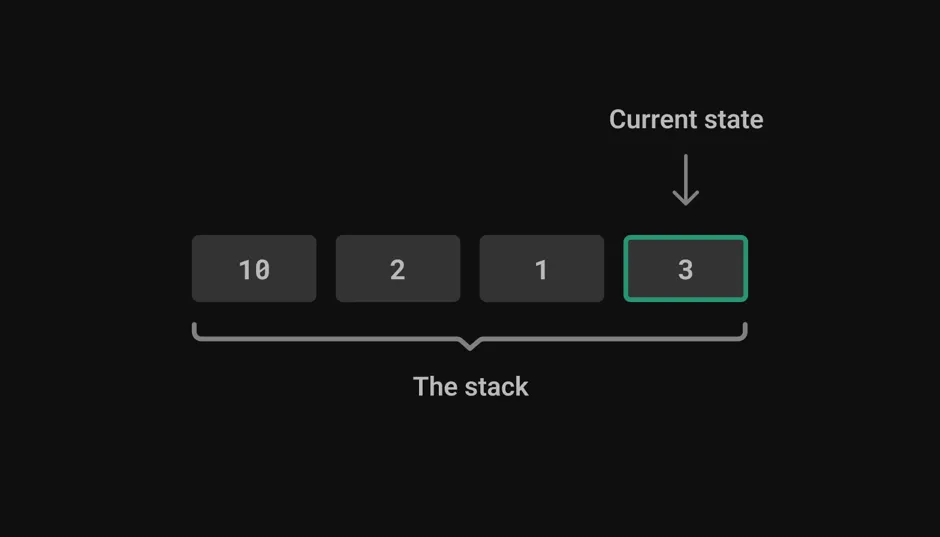Click the right curved end of the brace

[x=744, y=331]
